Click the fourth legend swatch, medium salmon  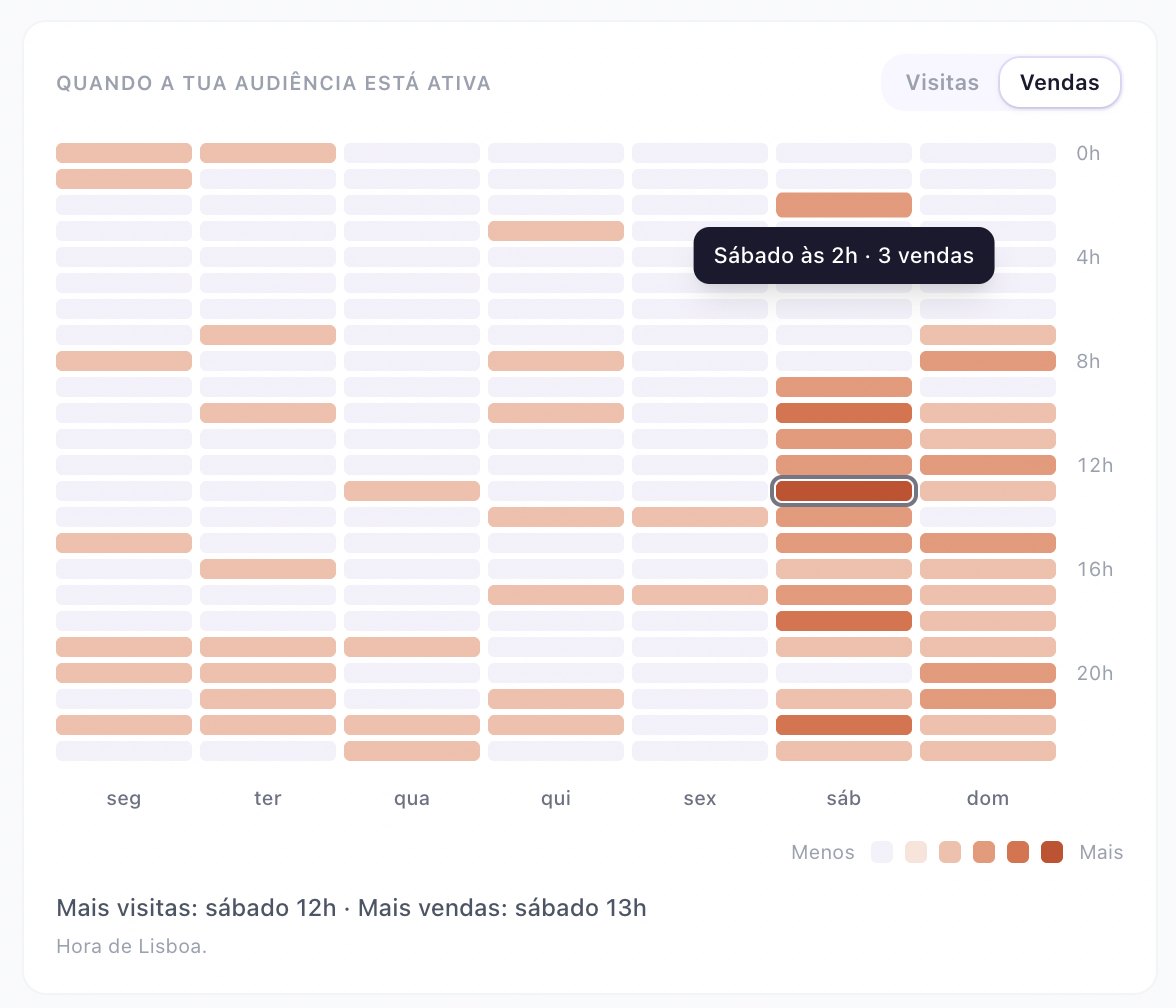tap(983, 852)
